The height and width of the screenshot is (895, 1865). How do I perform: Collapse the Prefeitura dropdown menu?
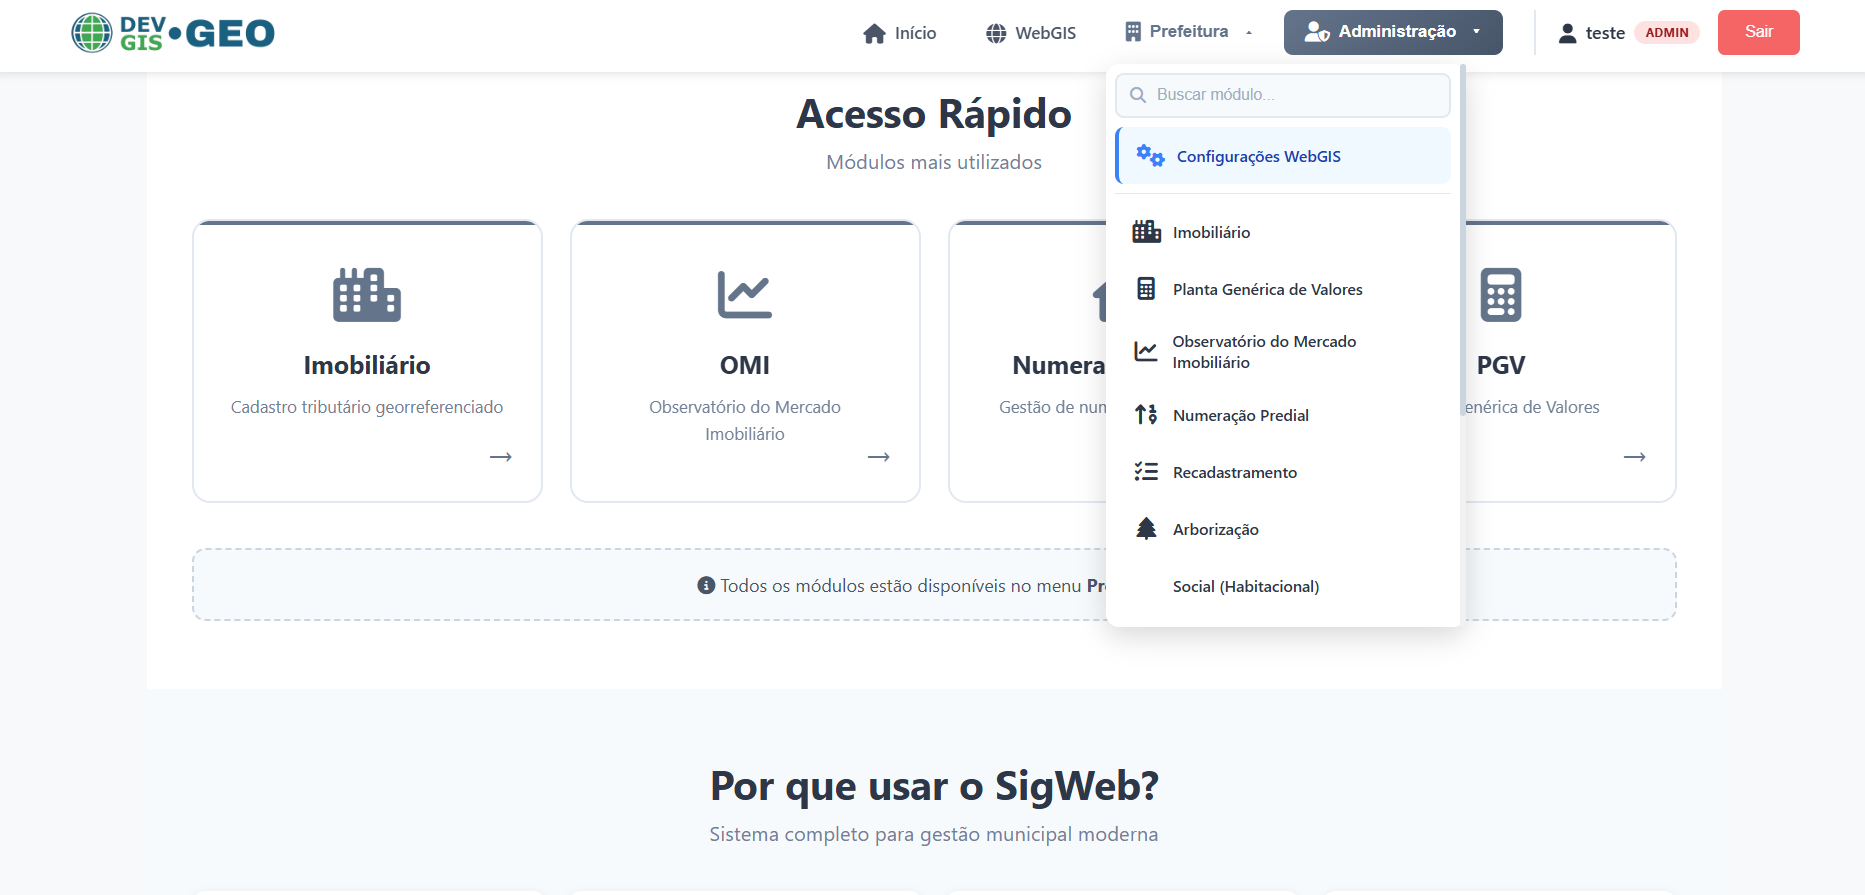[1188, 32]
